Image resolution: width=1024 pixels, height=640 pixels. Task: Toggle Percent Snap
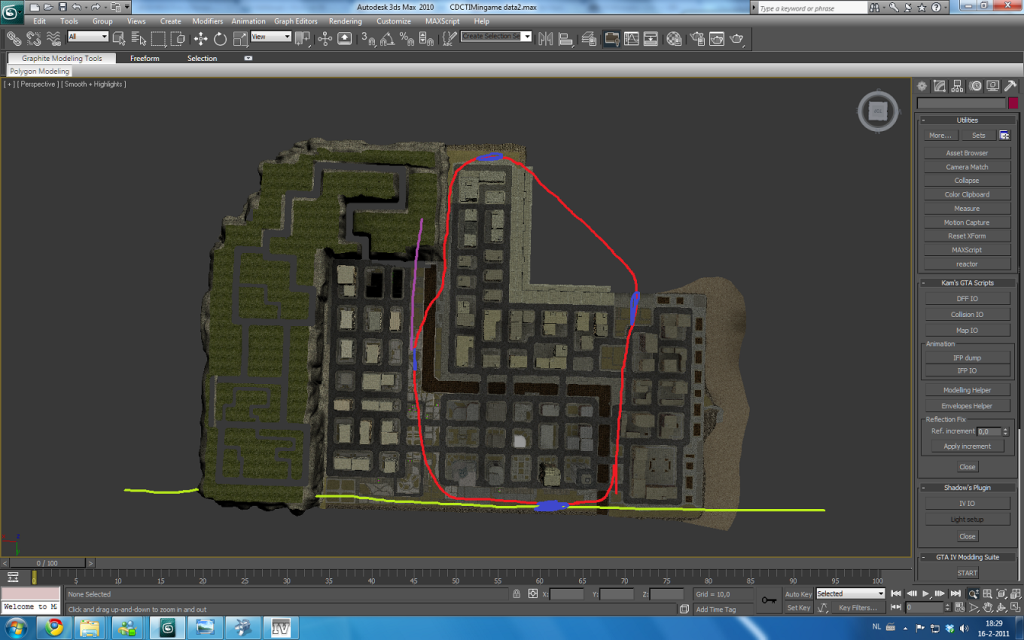(x=407, y=39)
